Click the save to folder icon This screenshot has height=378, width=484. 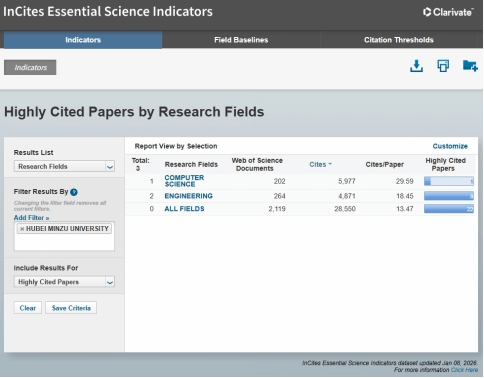pos(470,66)
